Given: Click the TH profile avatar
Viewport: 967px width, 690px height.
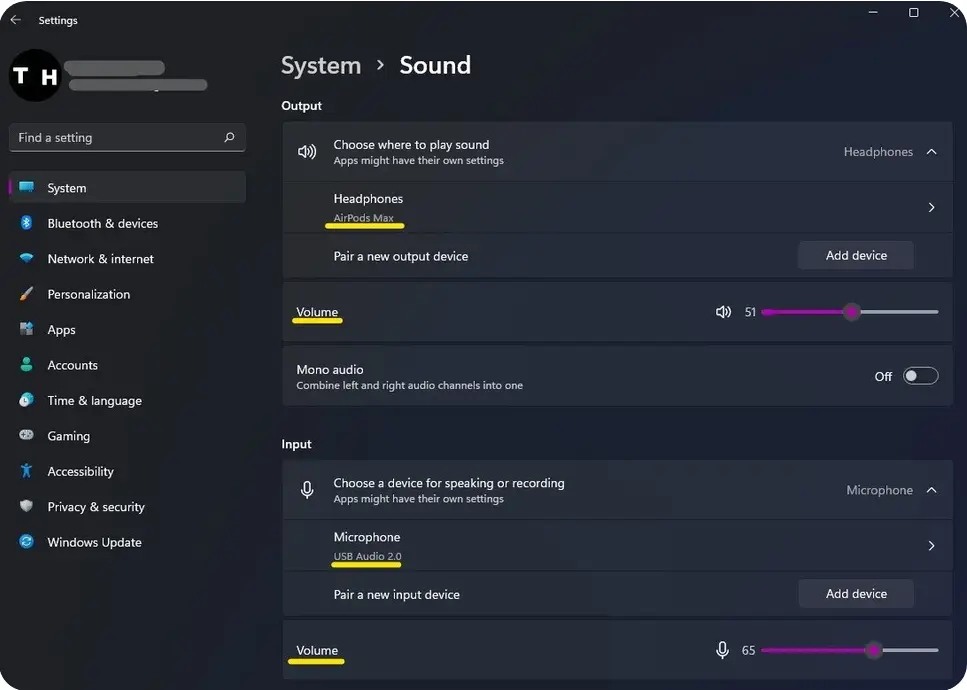Looking at the screenshot, I should [x=35, y=75].
